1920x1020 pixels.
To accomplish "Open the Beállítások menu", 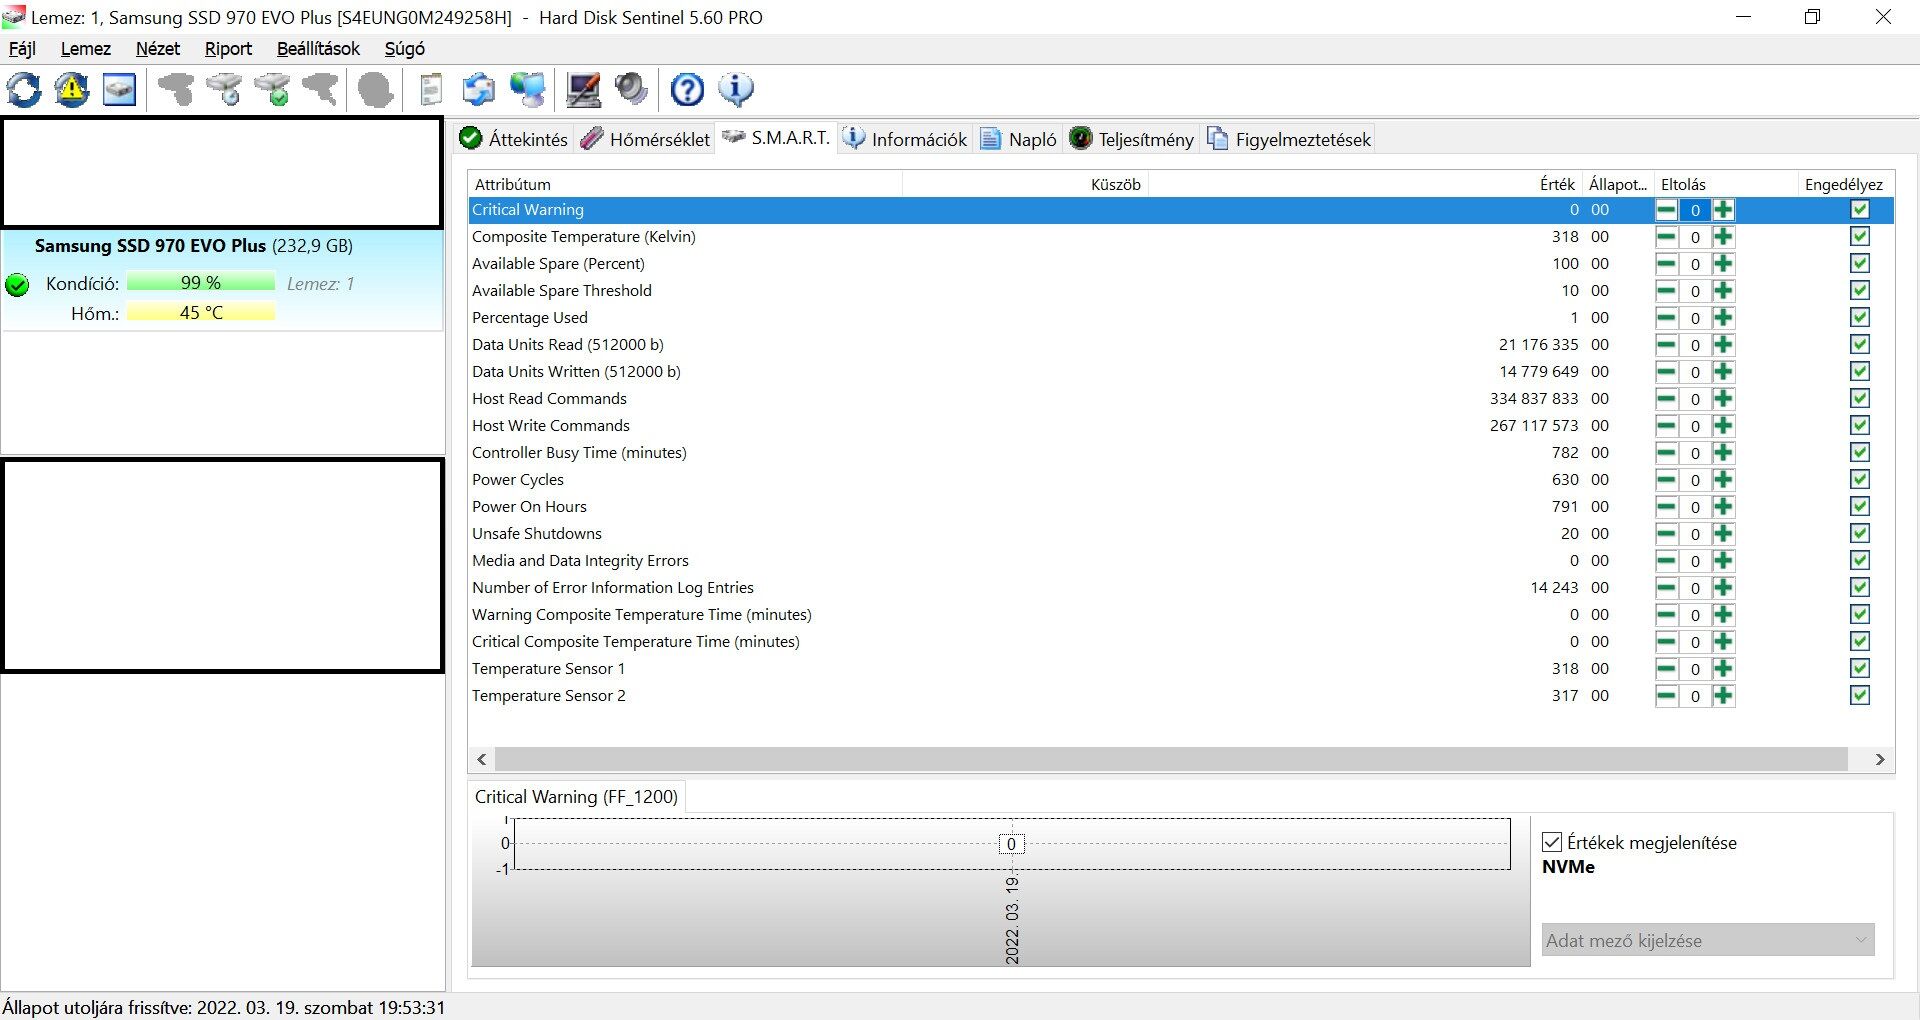I will click(318, 49).
